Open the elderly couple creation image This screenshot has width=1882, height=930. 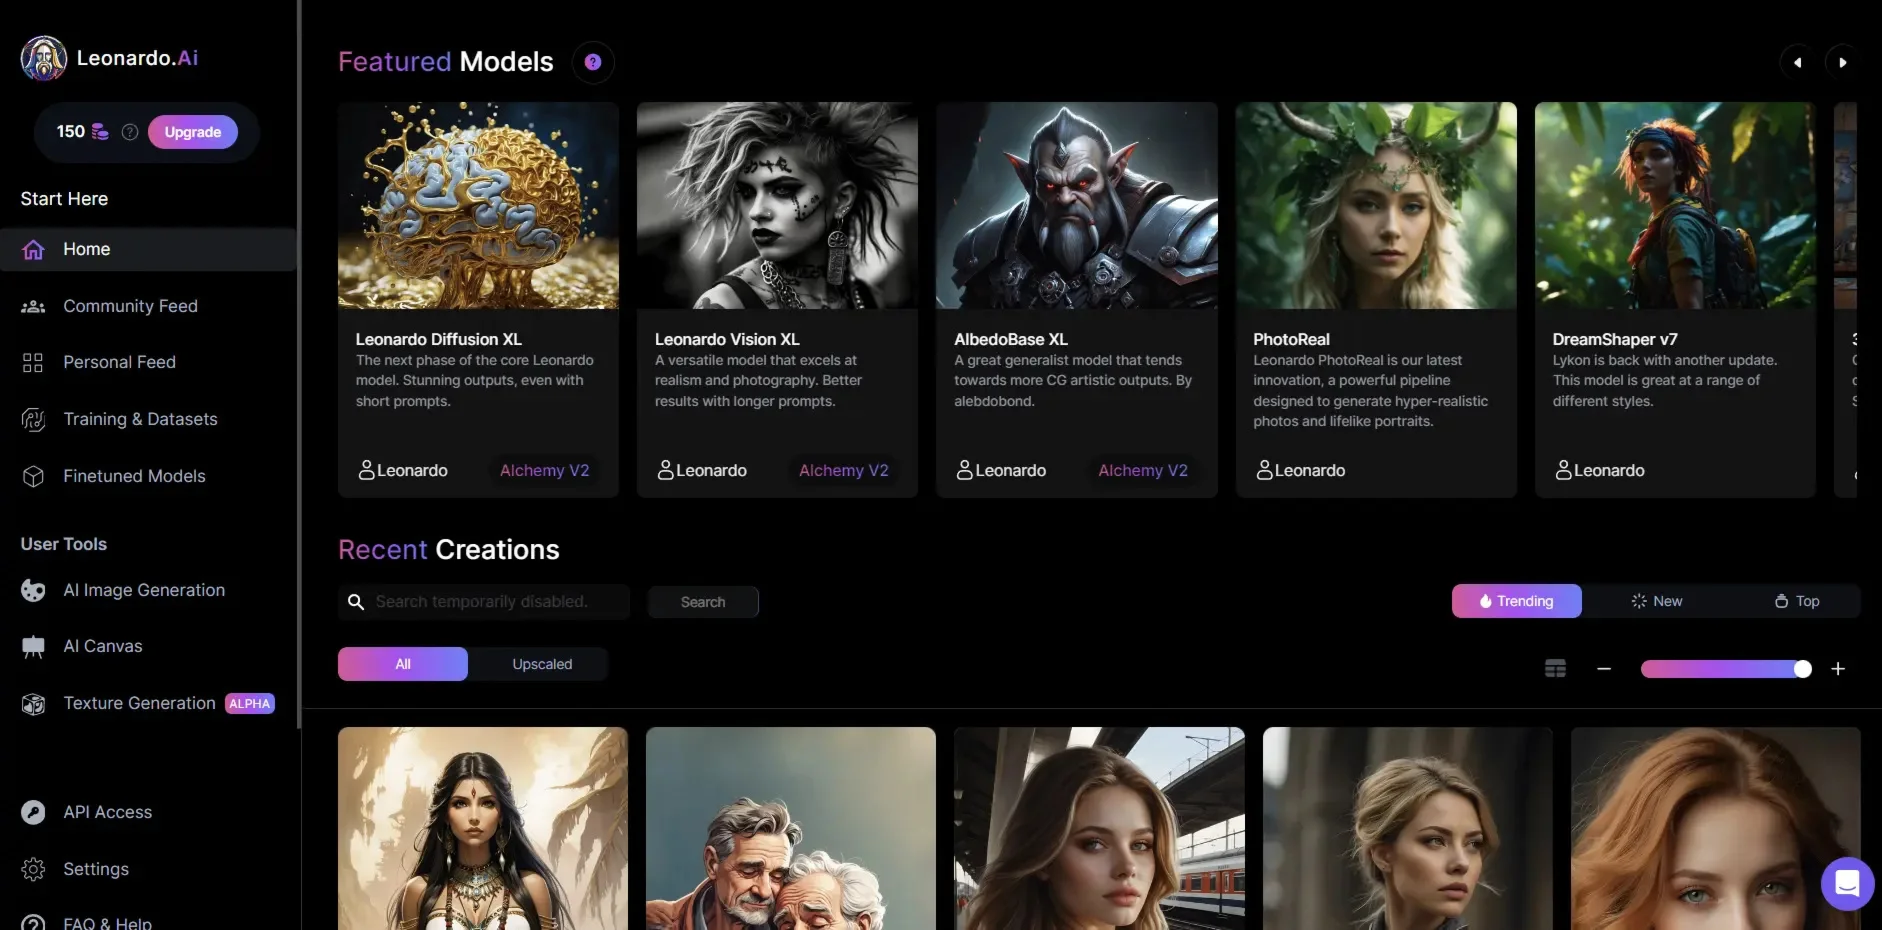point(791,828)
